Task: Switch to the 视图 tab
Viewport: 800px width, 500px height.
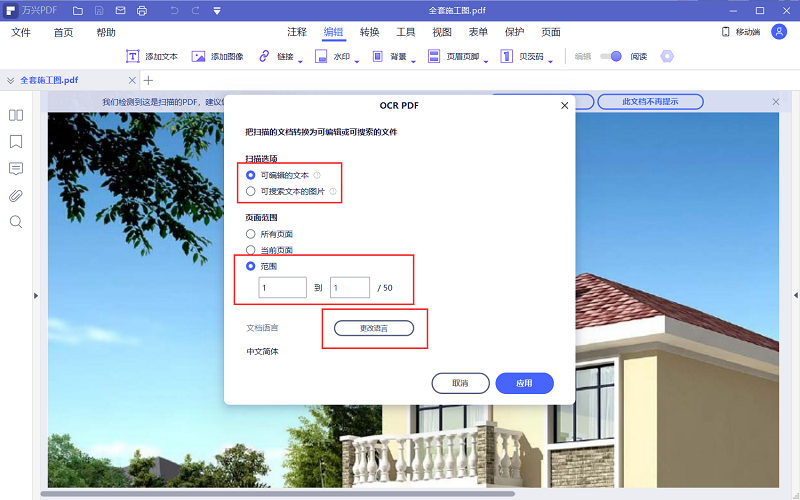Action: point(442,32)
